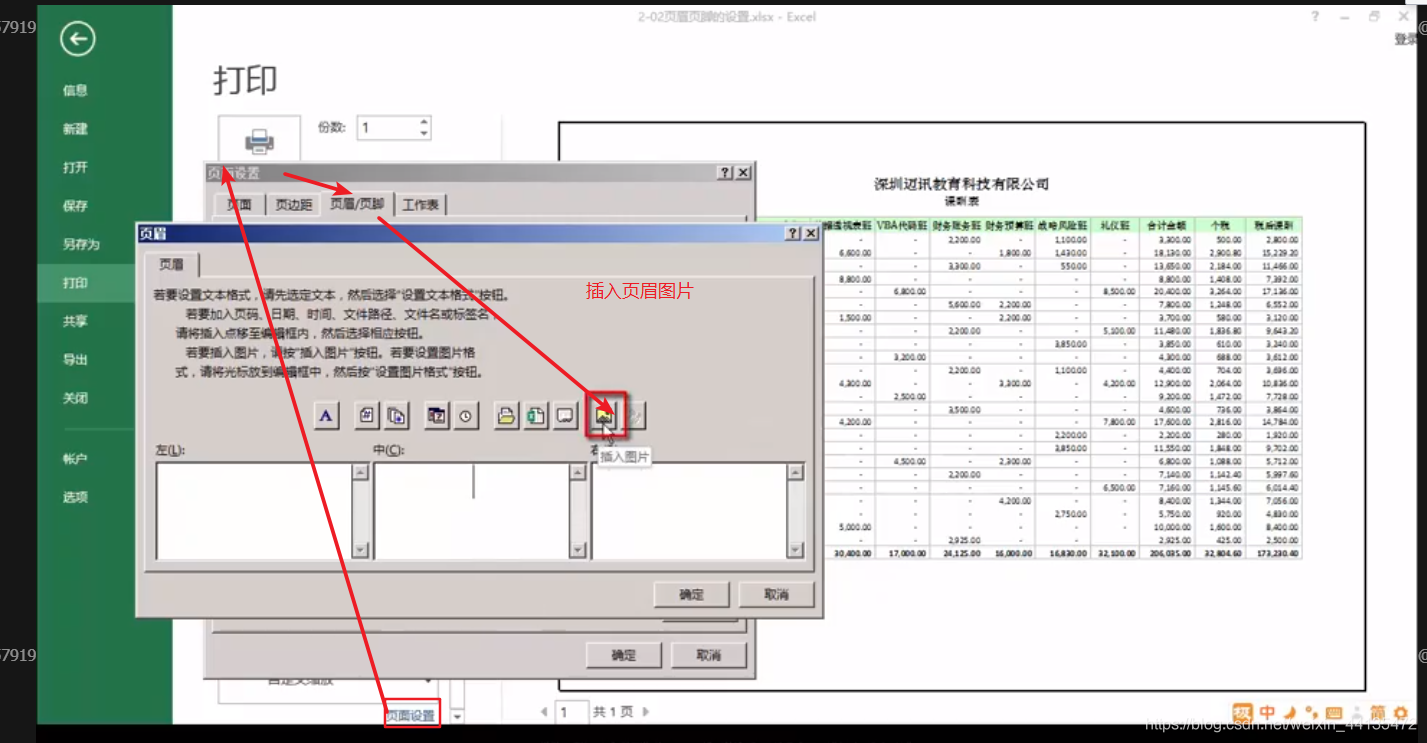Click the printer Print button
Screen dimensions: 1427x743
click(x=259, y=140)
